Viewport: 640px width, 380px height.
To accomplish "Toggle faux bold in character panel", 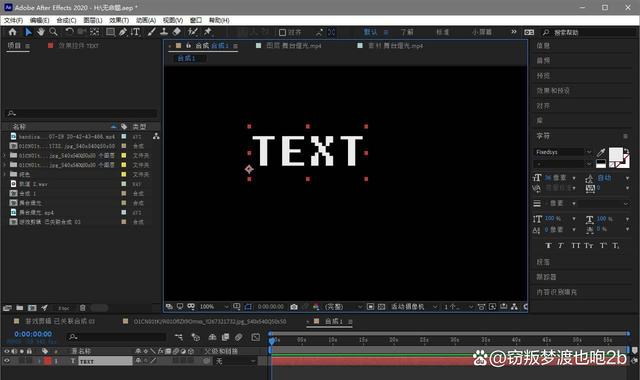I will (x=548, y=245).
